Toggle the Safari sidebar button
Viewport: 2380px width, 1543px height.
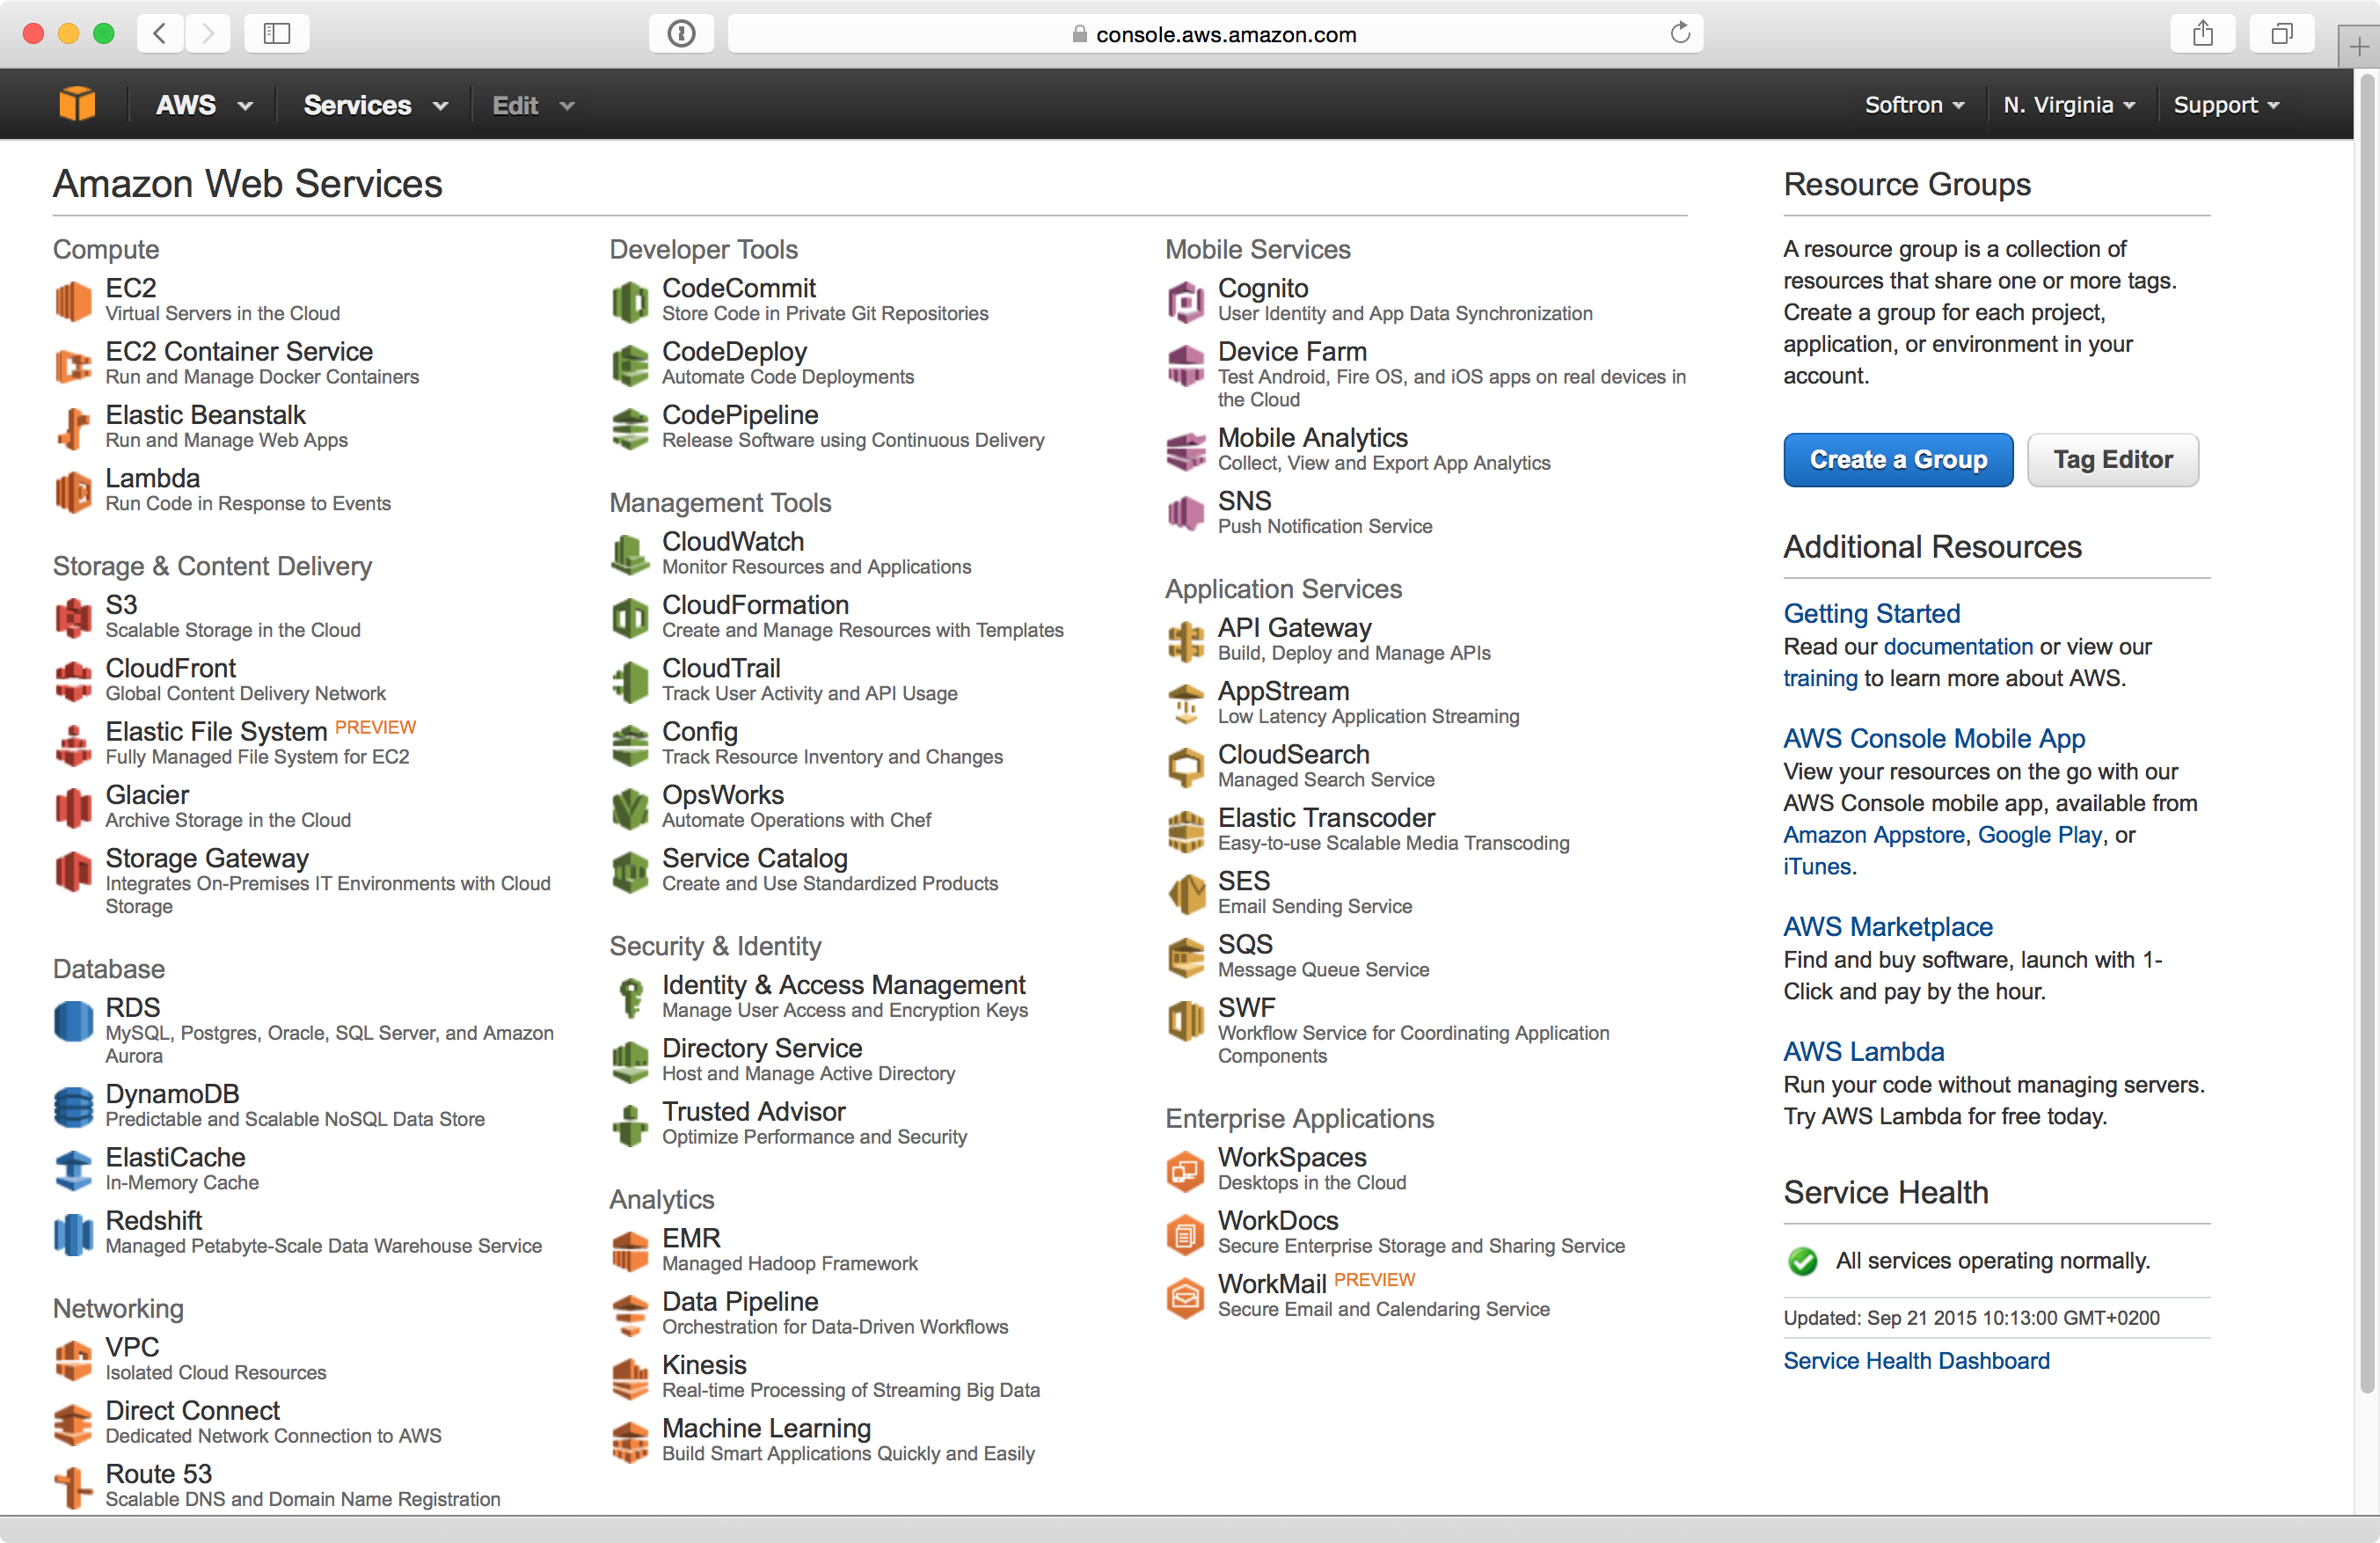tap(277, 34)
